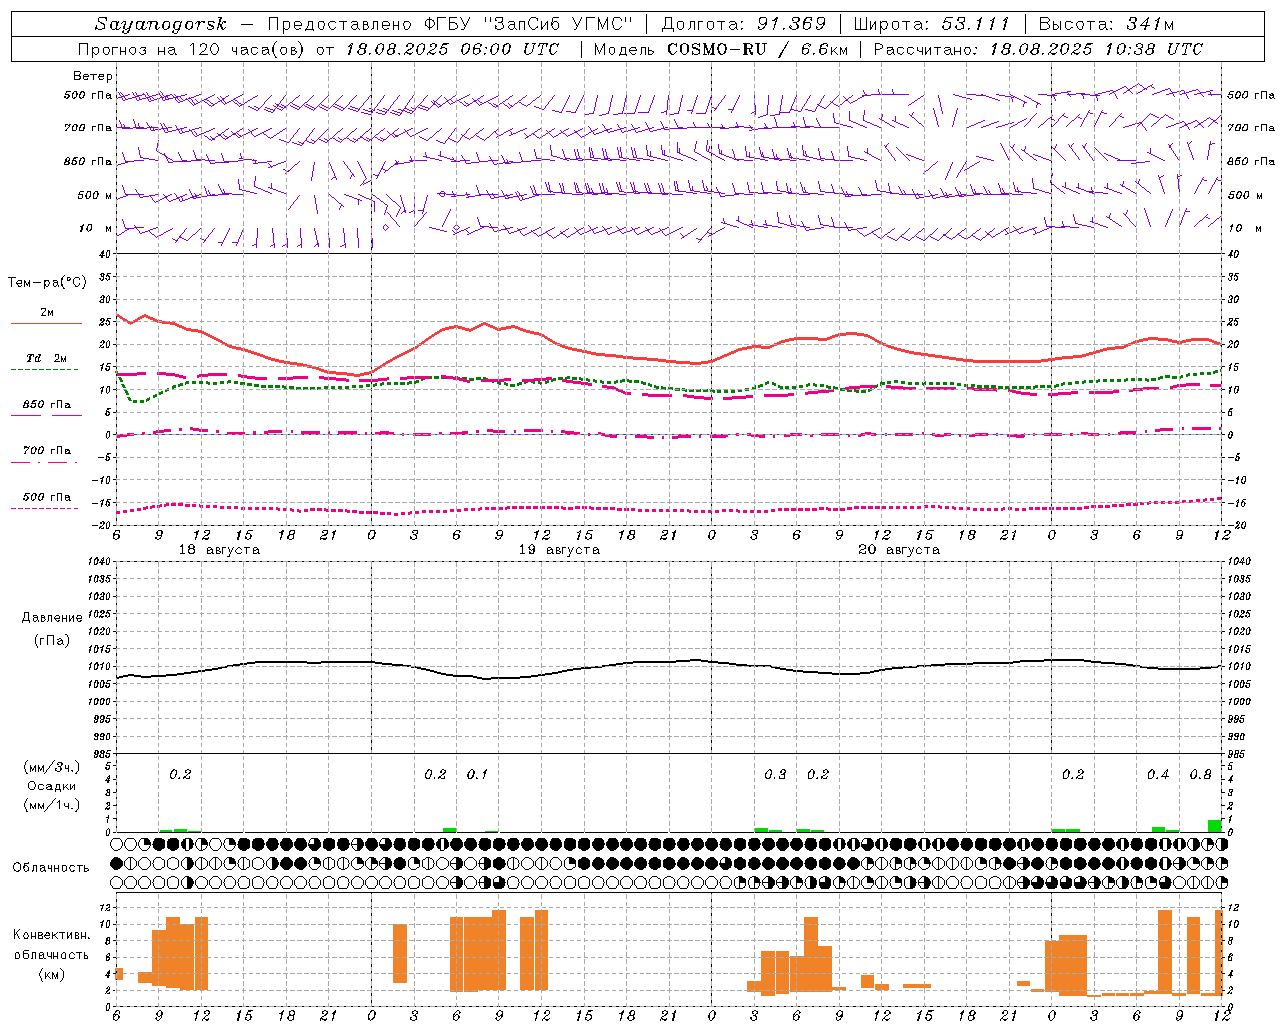Image resolution: width=1280 pixels, height=1024 pixels.
Task: Select the 0.8 precipitation value
Action: click(1200, 774)
